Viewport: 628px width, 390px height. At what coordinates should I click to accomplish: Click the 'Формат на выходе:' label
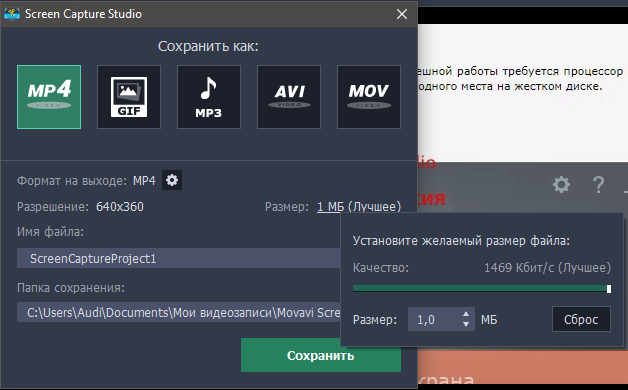[72, 181]
